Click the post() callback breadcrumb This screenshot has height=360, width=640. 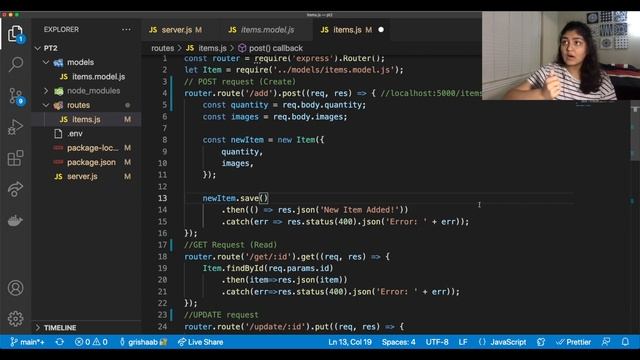tap(271, 48)
